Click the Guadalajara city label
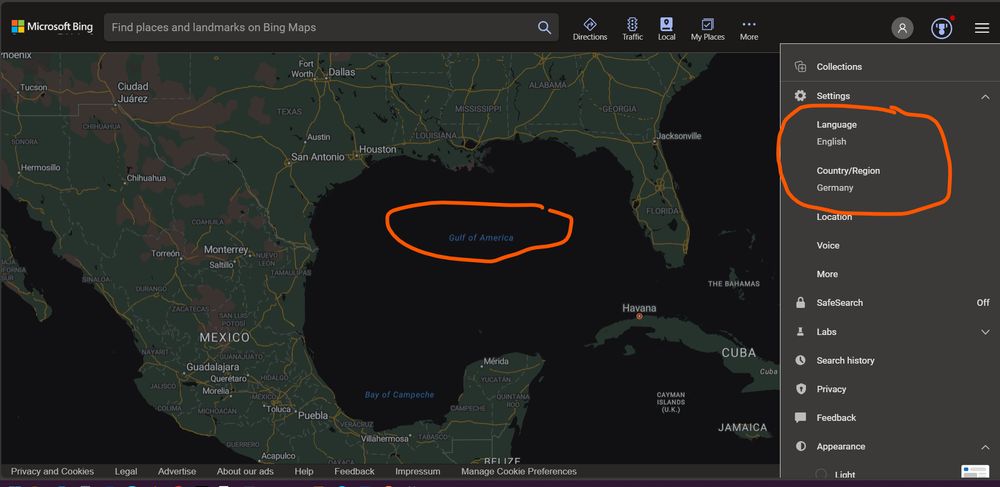Screen dimensions: 1000x487 [x=212, y=367]
